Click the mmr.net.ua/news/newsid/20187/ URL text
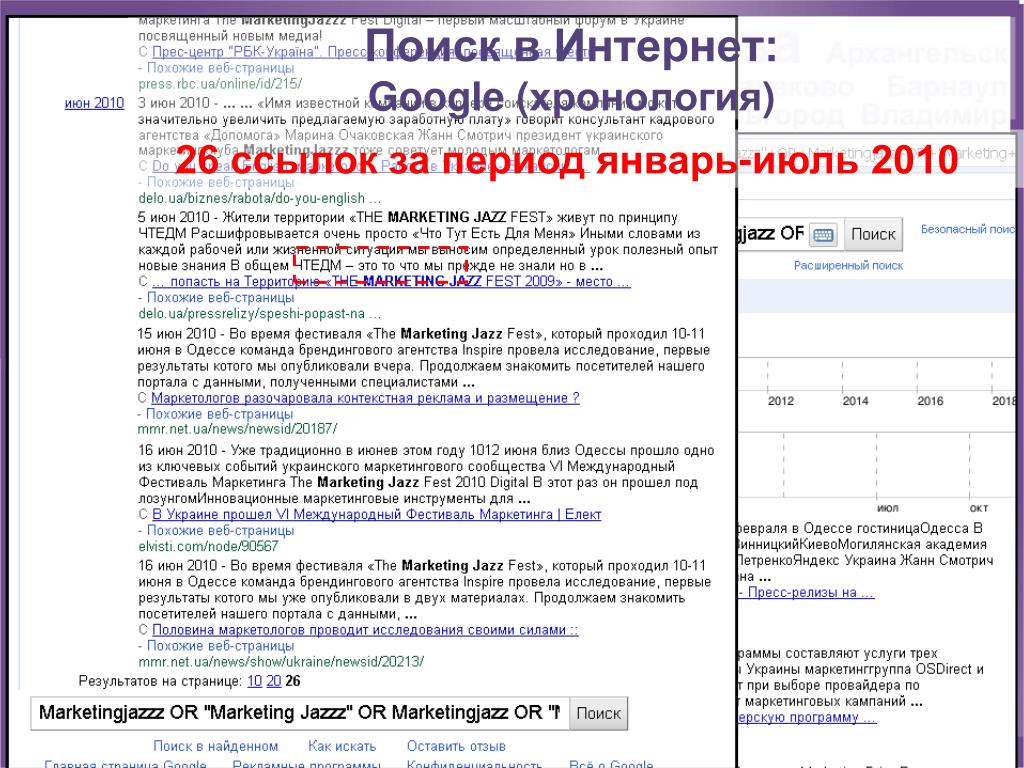1024x768 pixels. [237, 429]
